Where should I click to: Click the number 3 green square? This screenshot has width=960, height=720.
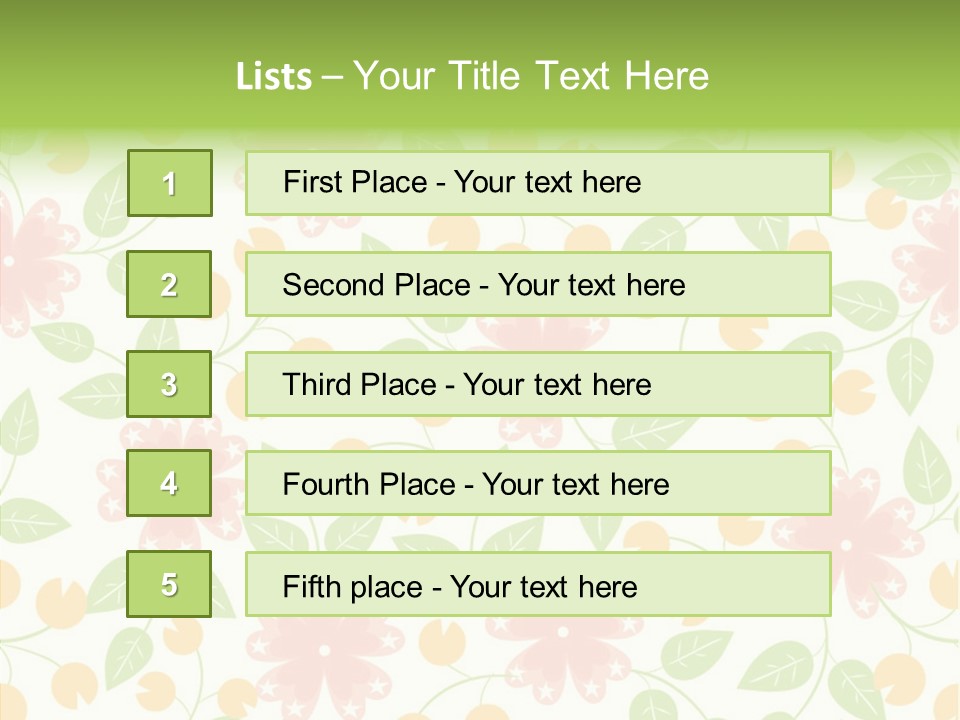169,384
